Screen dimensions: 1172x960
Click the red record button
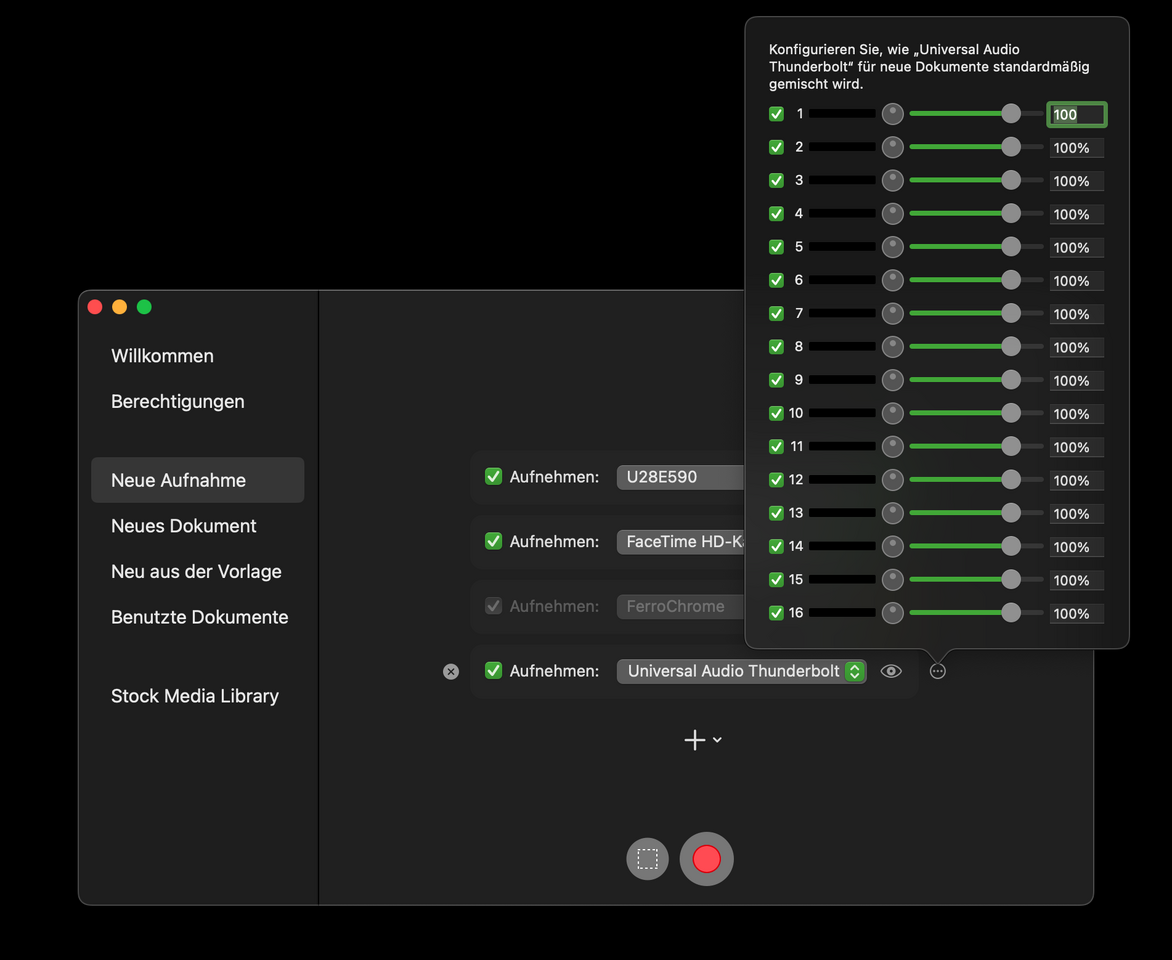point(706,859)
